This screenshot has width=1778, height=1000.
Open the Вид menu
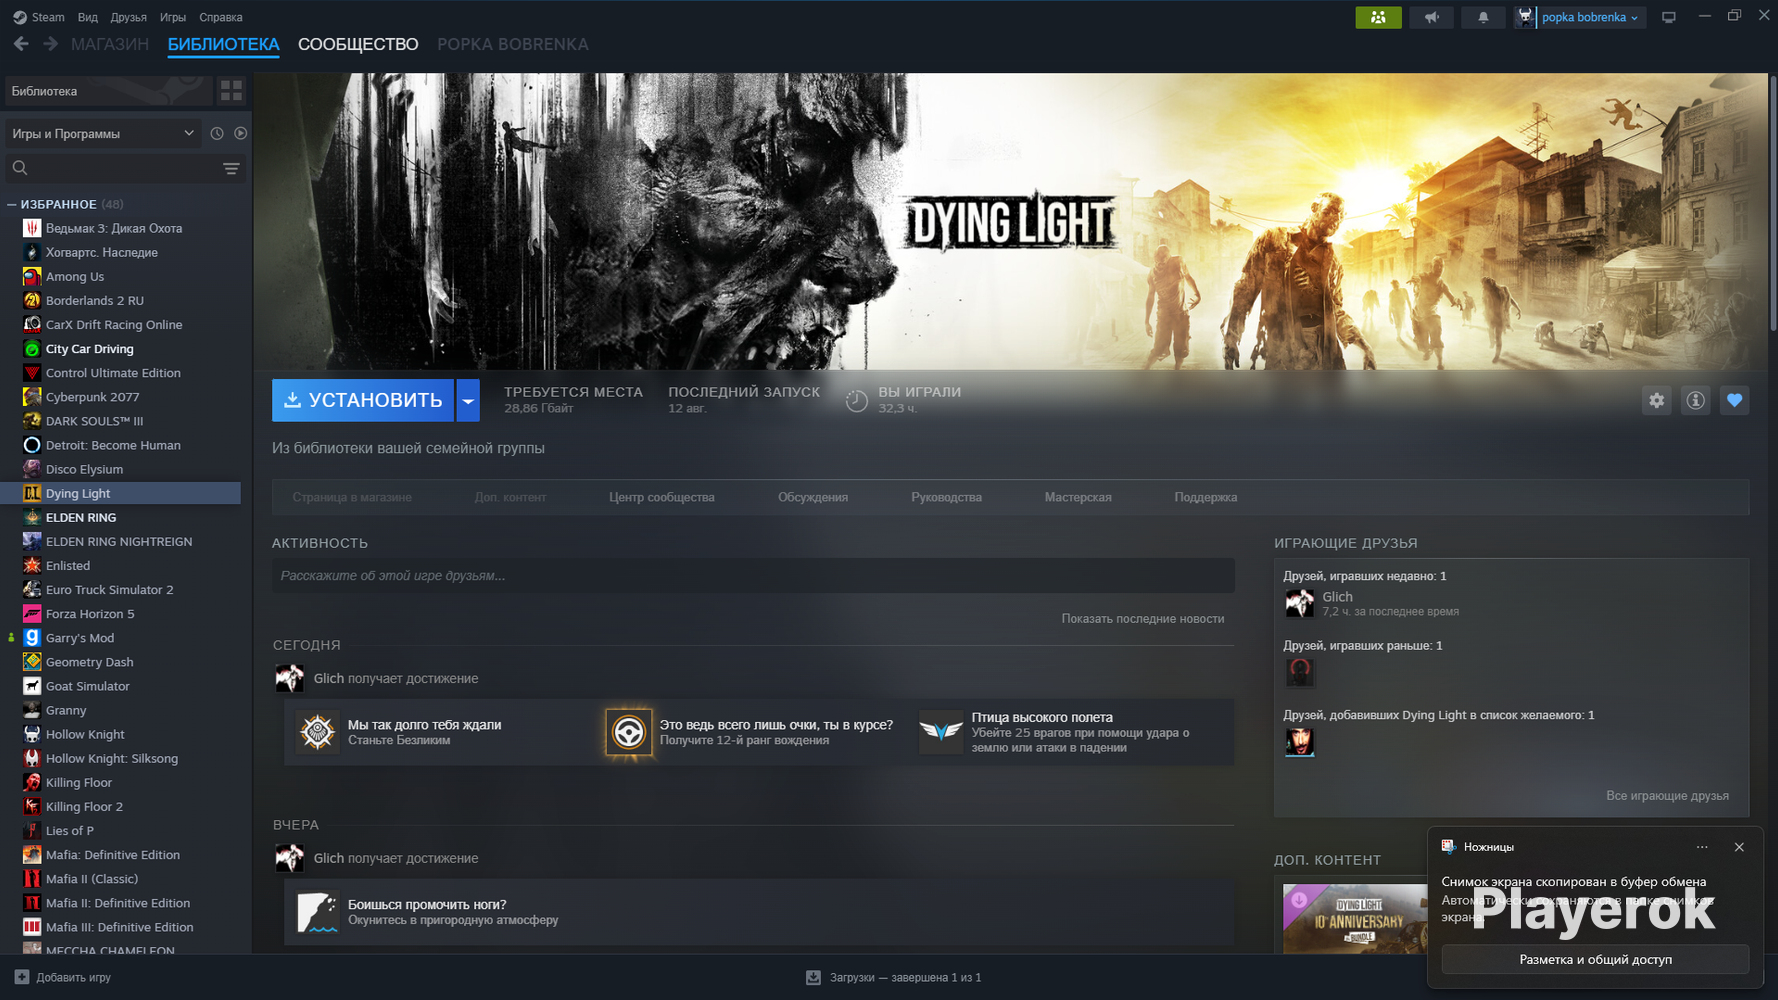[88, 17]
